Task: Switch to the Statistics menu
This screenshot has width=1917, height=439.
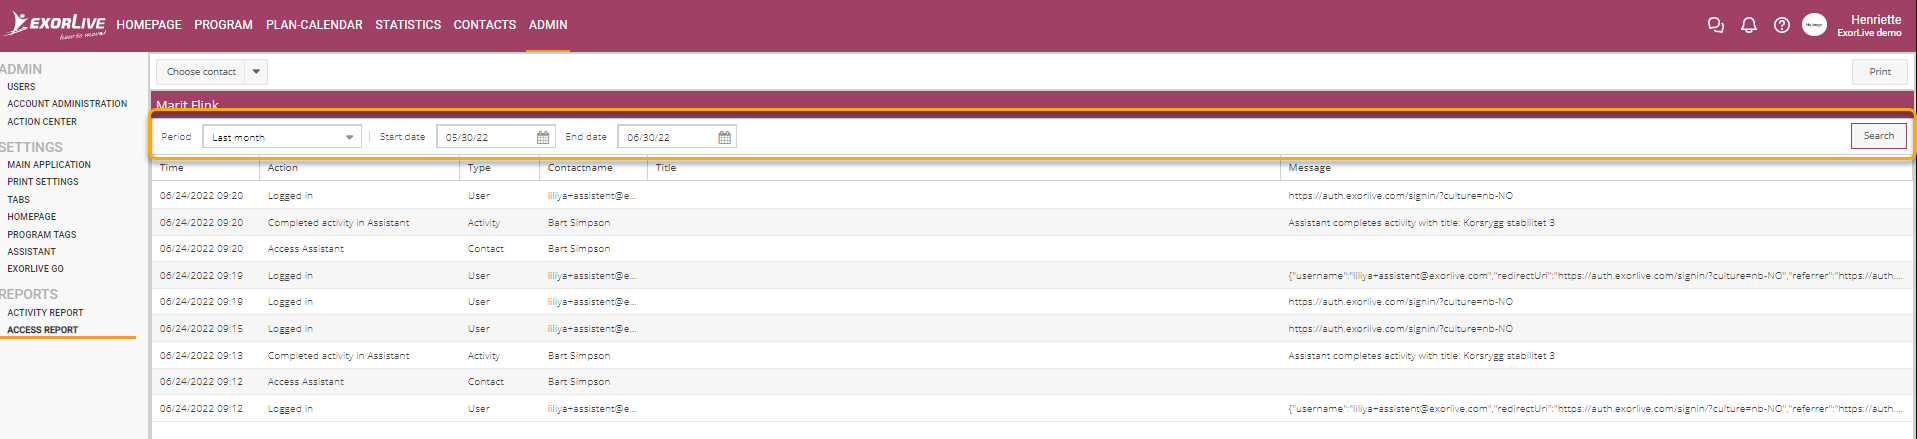Action: [x=408, y=25]
